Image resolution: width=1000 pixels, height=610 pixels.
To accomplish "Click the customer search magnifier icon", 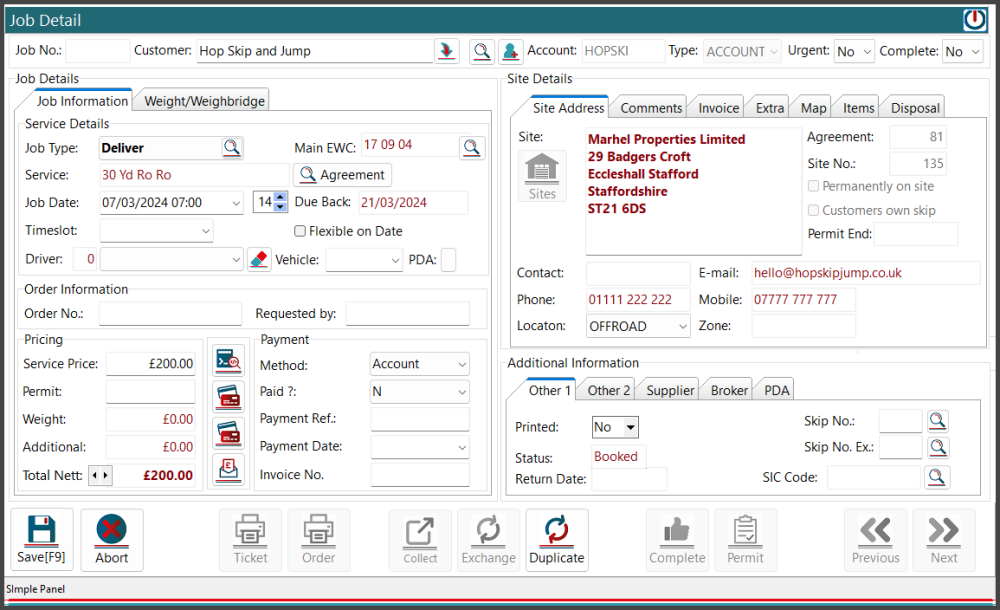I will coord(482,51).
